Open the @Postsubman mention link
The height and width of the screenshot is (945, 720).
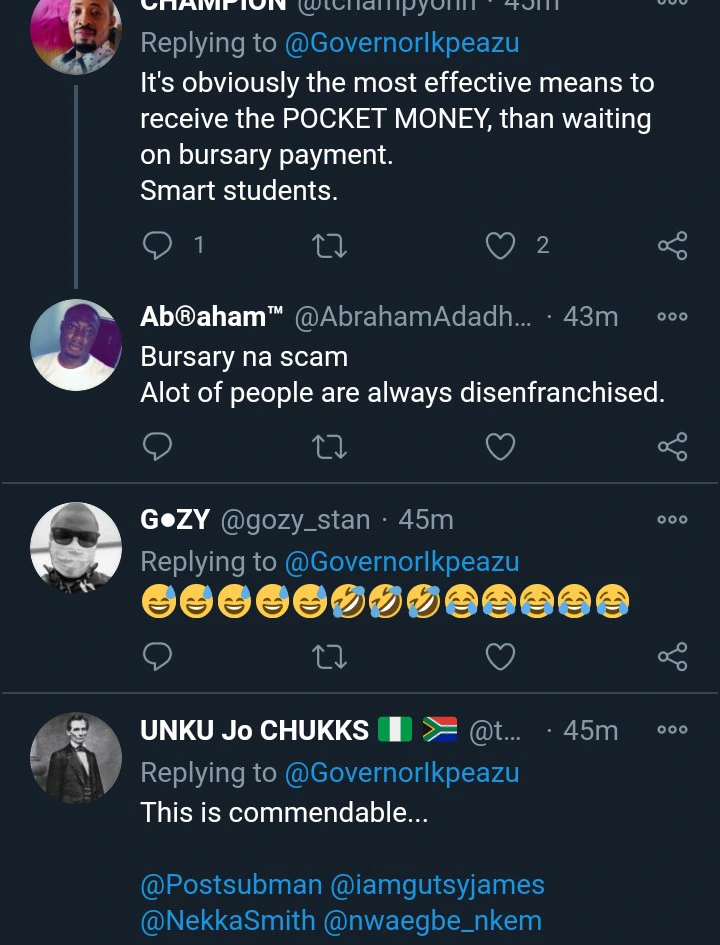click(x=231, y=885)
